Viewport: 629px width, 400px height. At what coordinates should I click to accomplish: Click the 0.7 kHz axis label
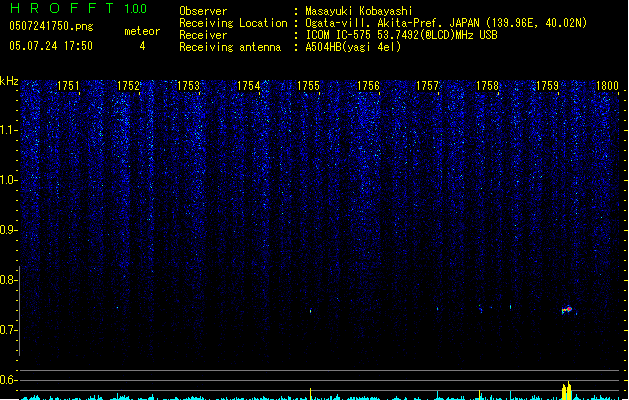[8, 330]
